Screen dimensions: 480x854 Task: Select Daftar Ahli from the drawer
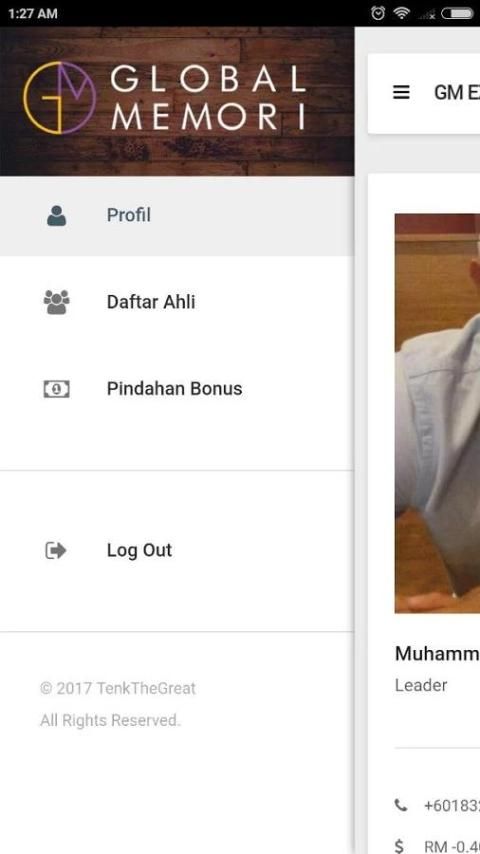pos(177,302)
